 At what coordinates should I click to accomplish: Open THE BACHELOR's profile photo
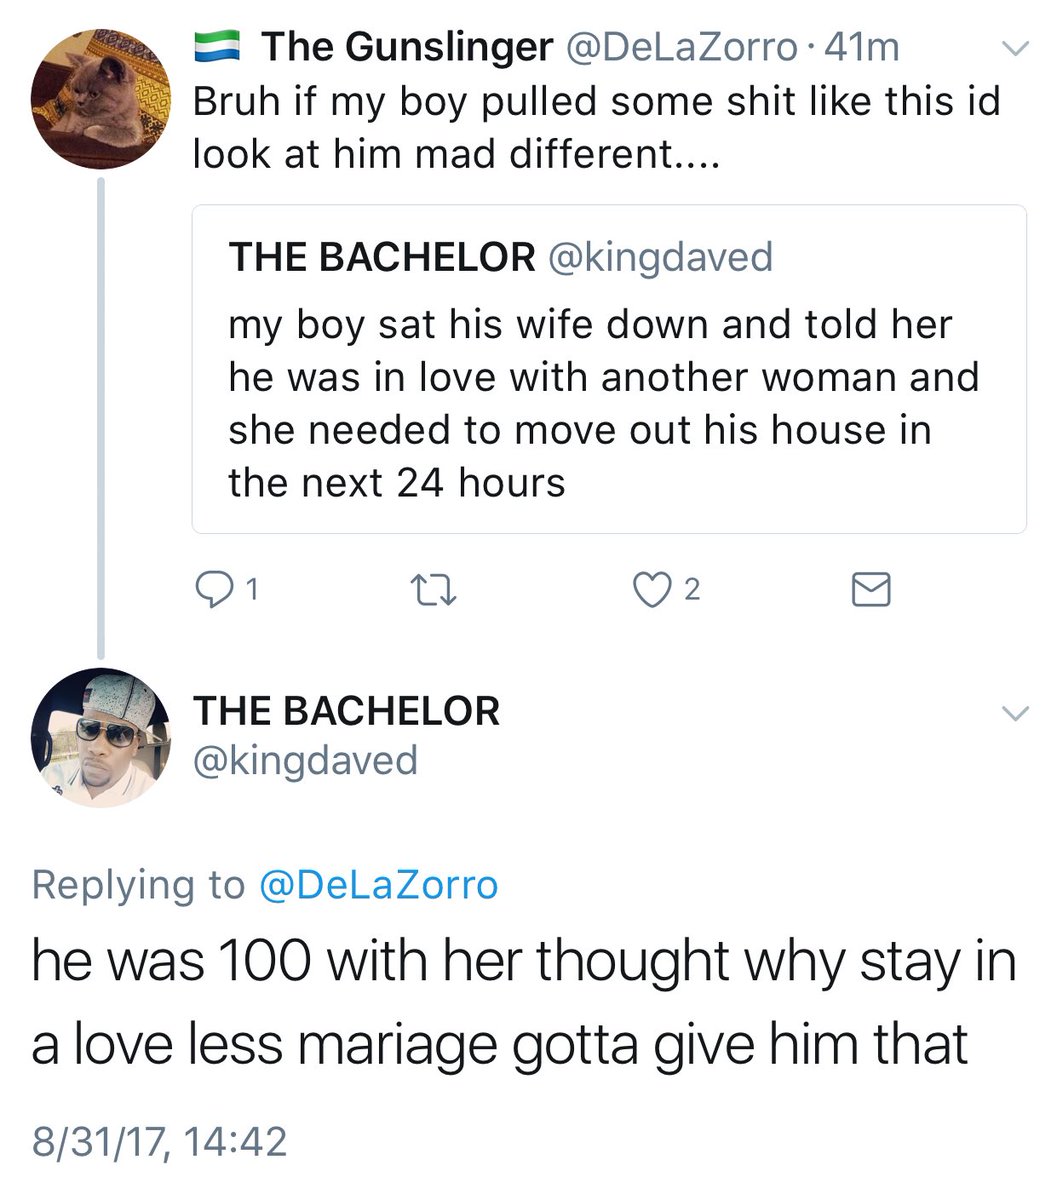pyautogui.click(x=99, y=738)
